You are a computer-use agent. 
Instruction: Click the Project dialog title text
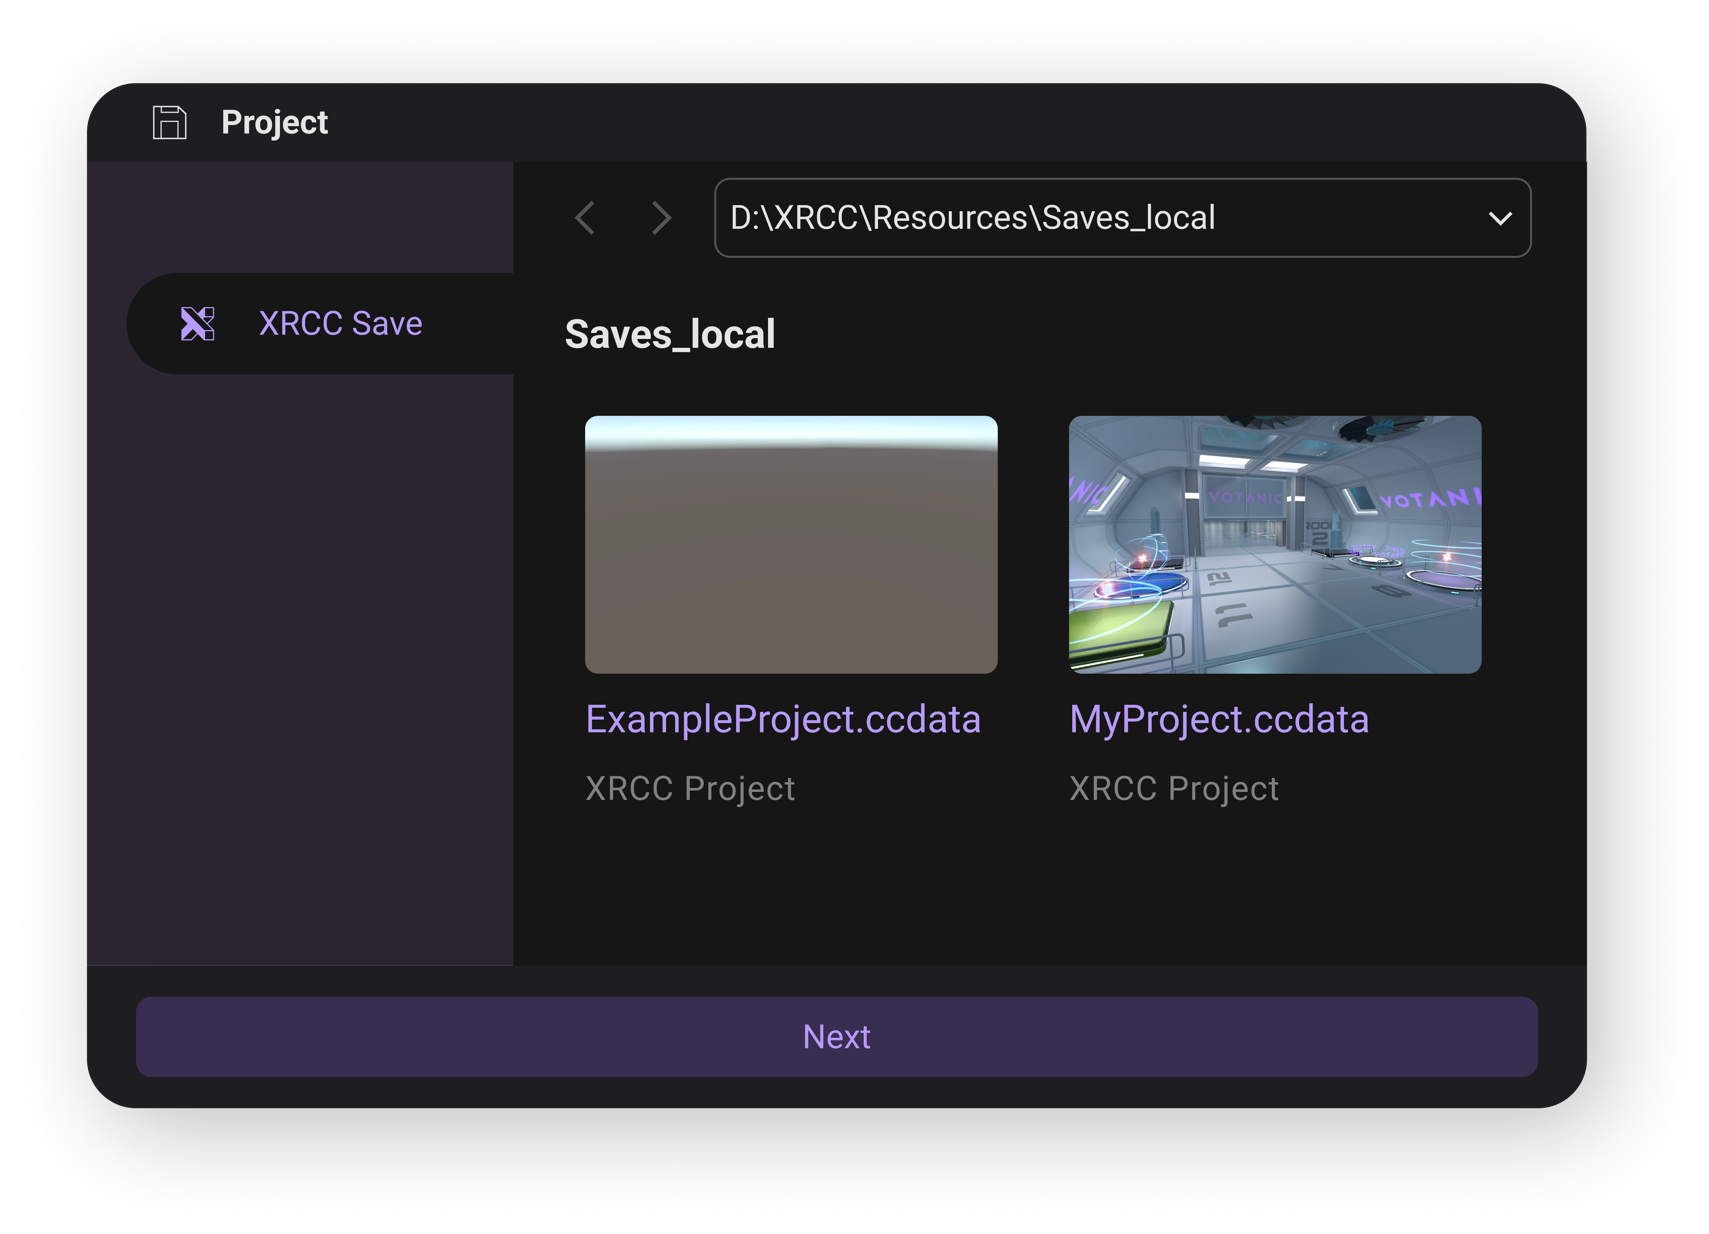tap(274, 122)
